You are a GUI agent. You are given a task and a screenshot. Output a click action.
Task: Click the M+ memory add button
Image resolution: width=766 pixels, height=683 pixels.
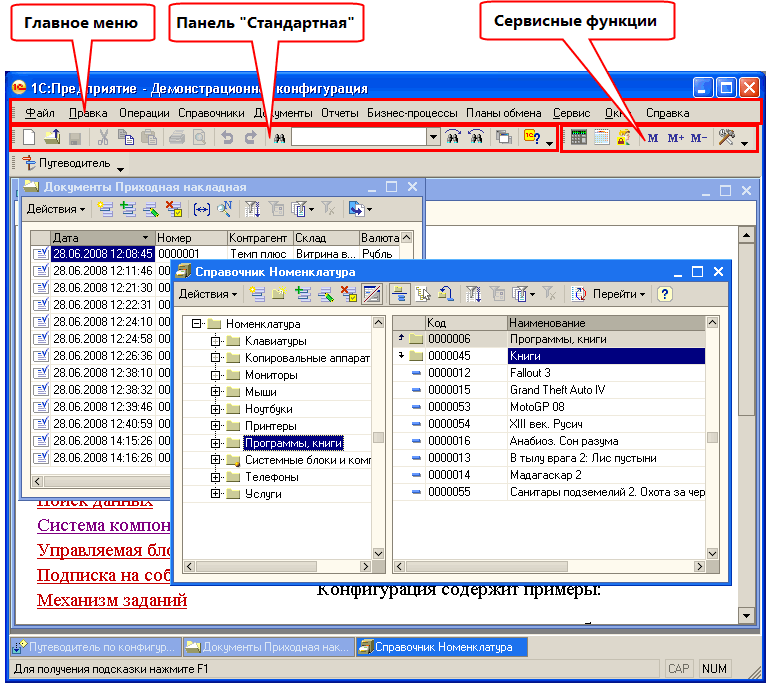pyautogui.click(x=676, y=139)
